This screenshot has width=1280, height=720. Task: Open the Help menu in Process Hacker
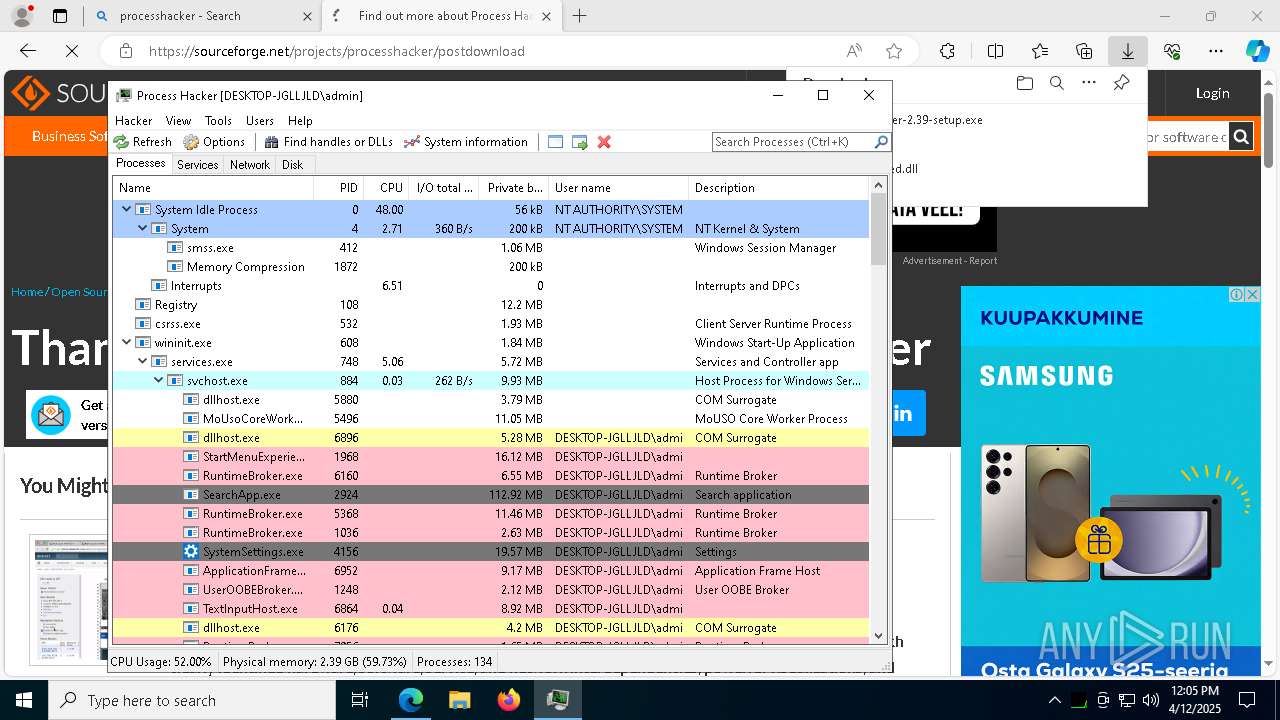[x=300, y=120]
